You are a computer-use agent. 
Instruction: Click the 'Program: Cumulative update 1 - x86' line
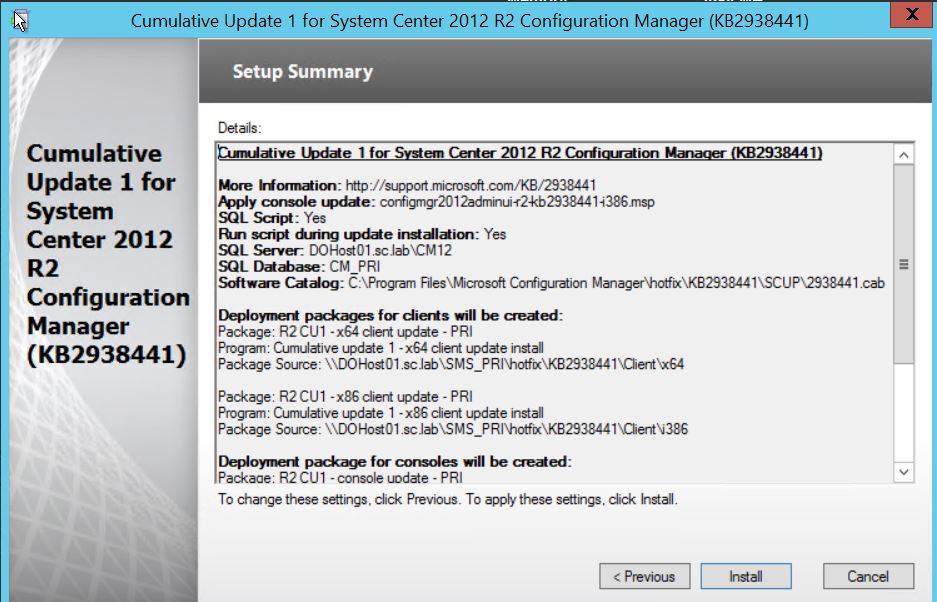point(381,413)
